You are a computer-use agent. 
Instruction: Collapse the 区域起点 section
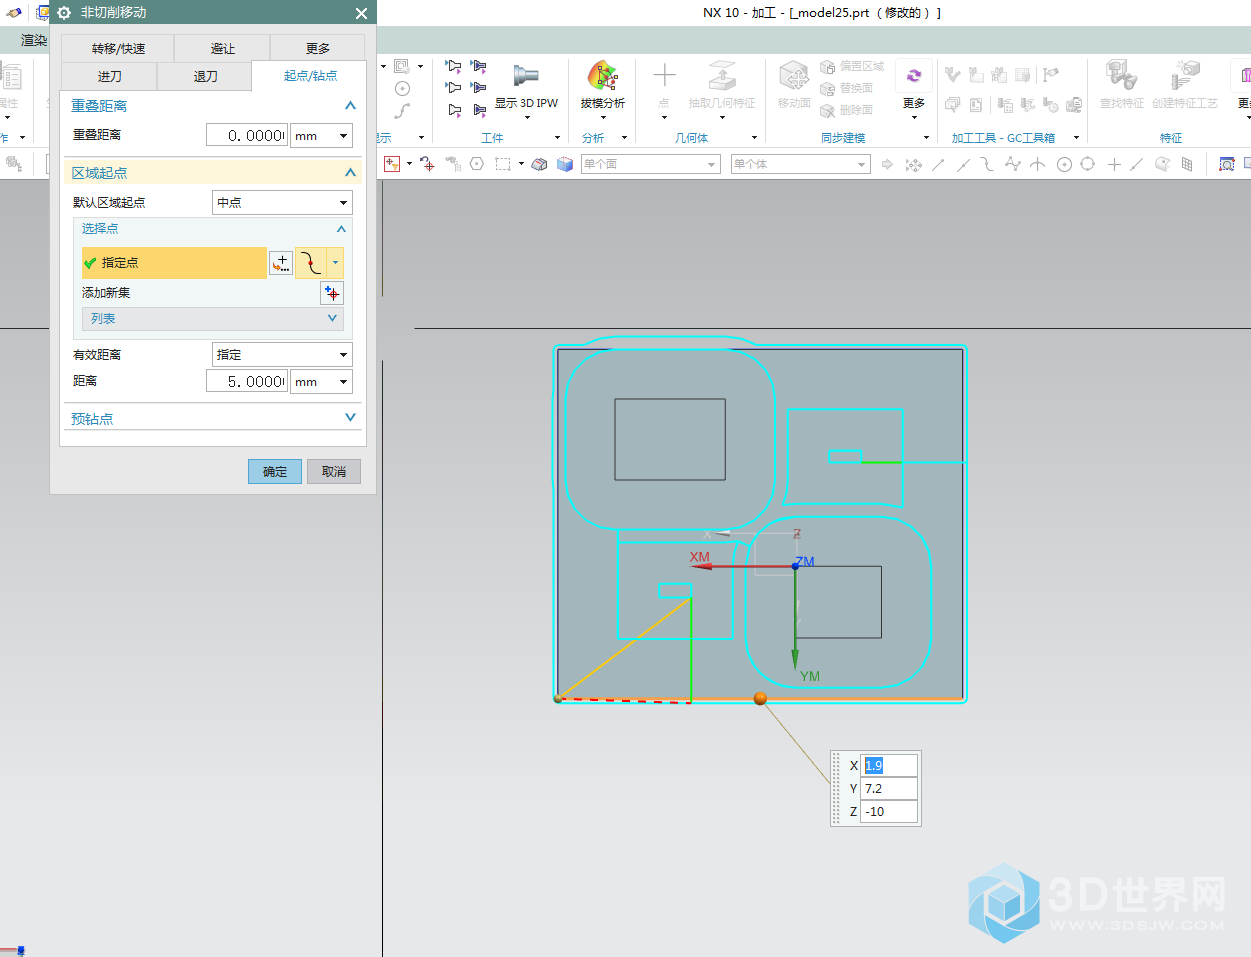point(350,173)
